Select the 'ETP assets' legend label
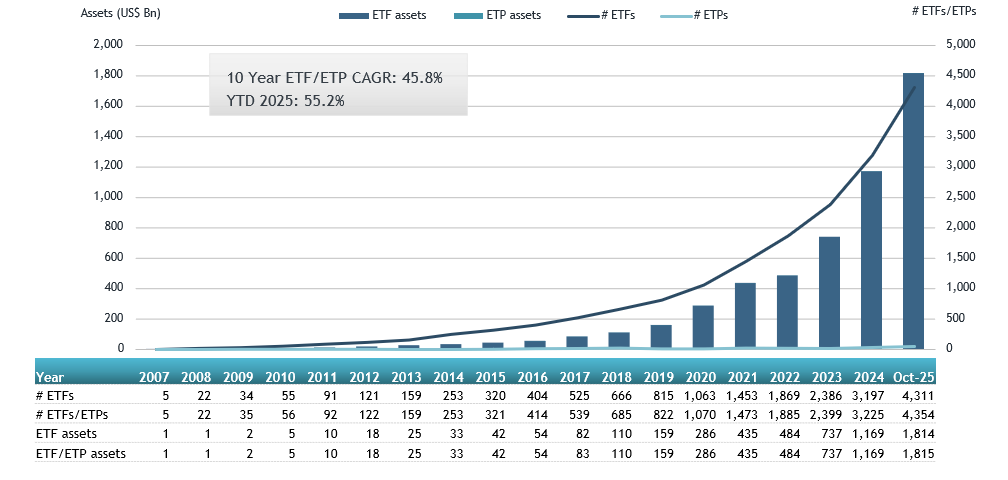The height and width of the screenshot is (480, 1008). [514, 15]
